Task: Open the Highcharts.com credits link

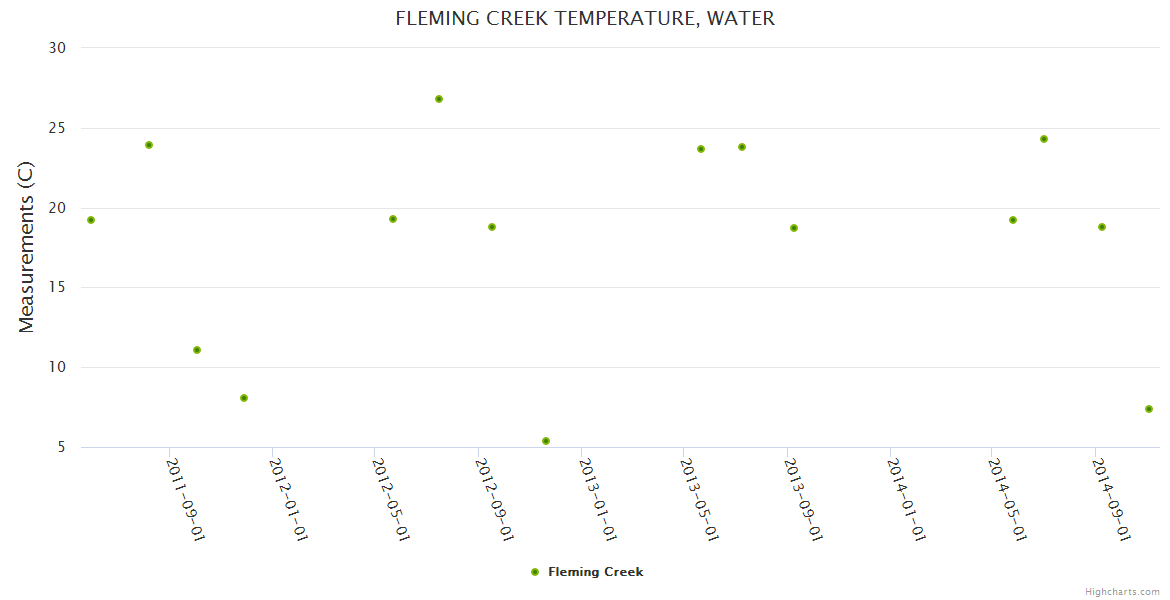Action: pyautogui.click(x=1122, y=592)
